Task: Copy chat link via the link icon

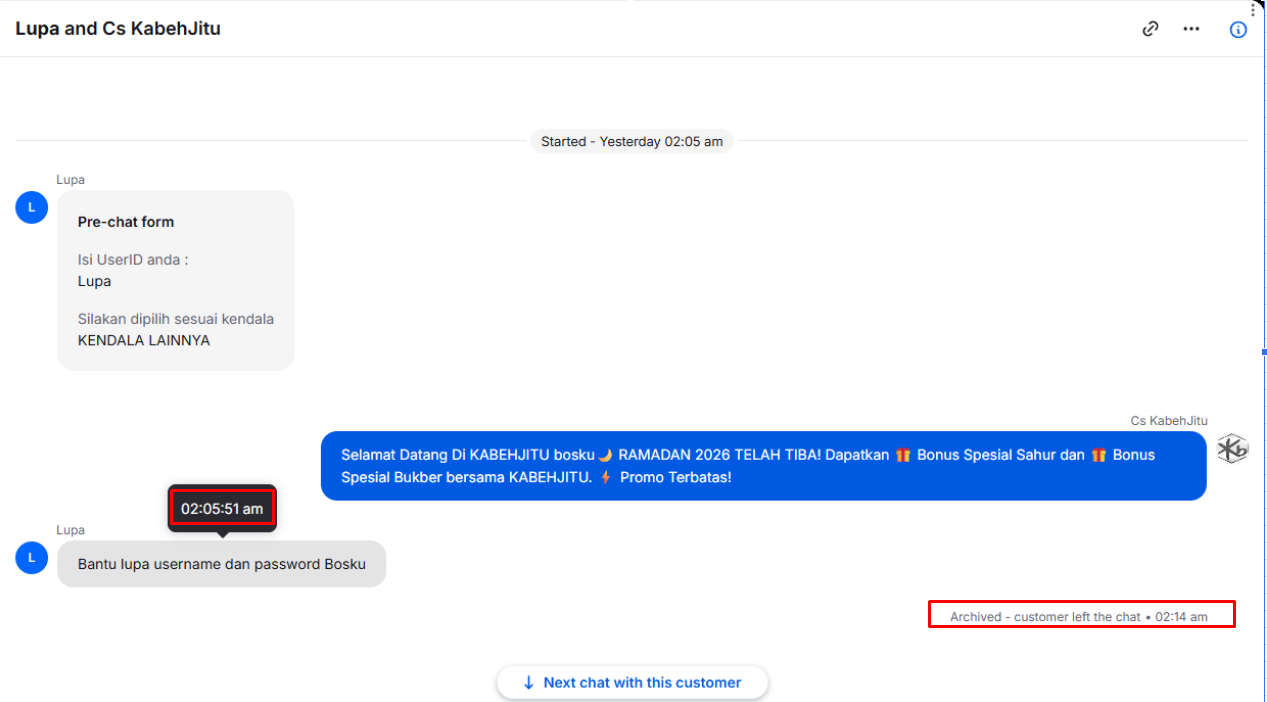Action: 1150,29
